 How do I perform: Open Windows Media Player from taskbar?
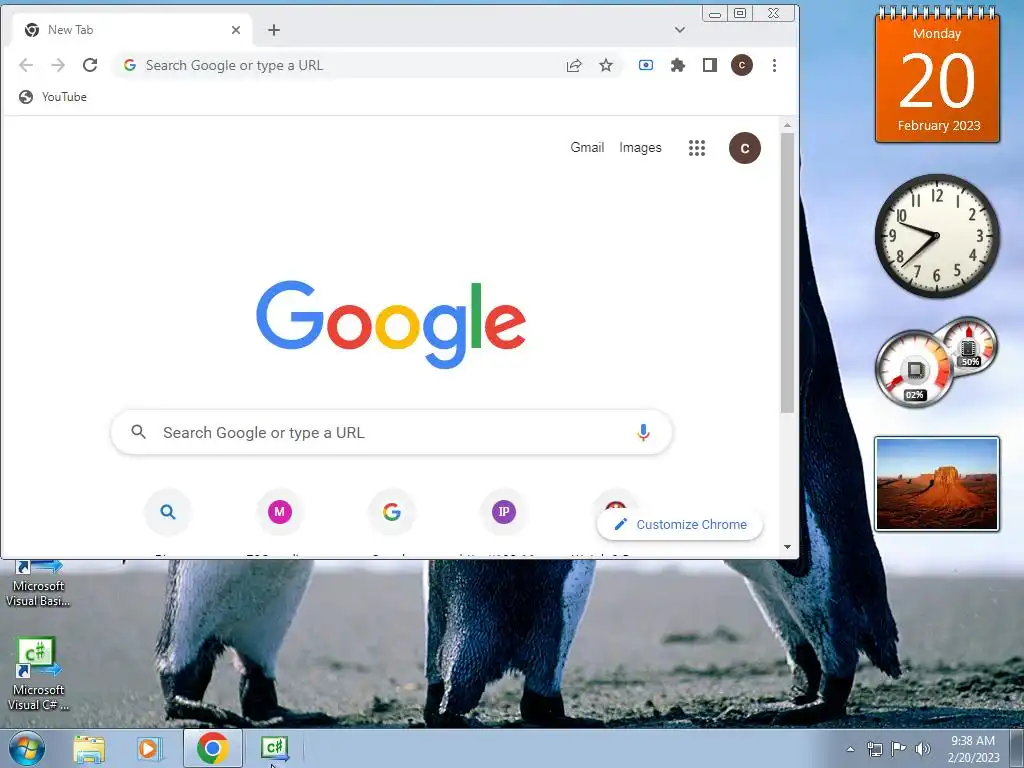(149, 749)
